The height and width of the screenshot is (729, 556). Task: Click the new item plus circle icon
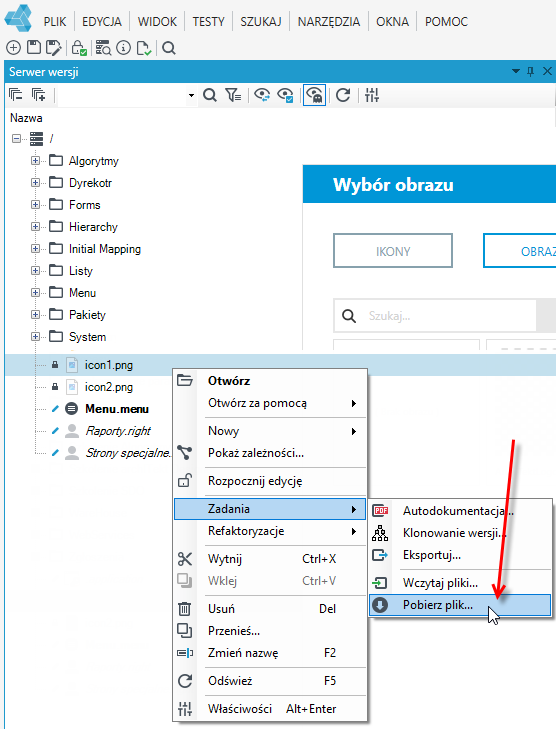pos(13,47)
